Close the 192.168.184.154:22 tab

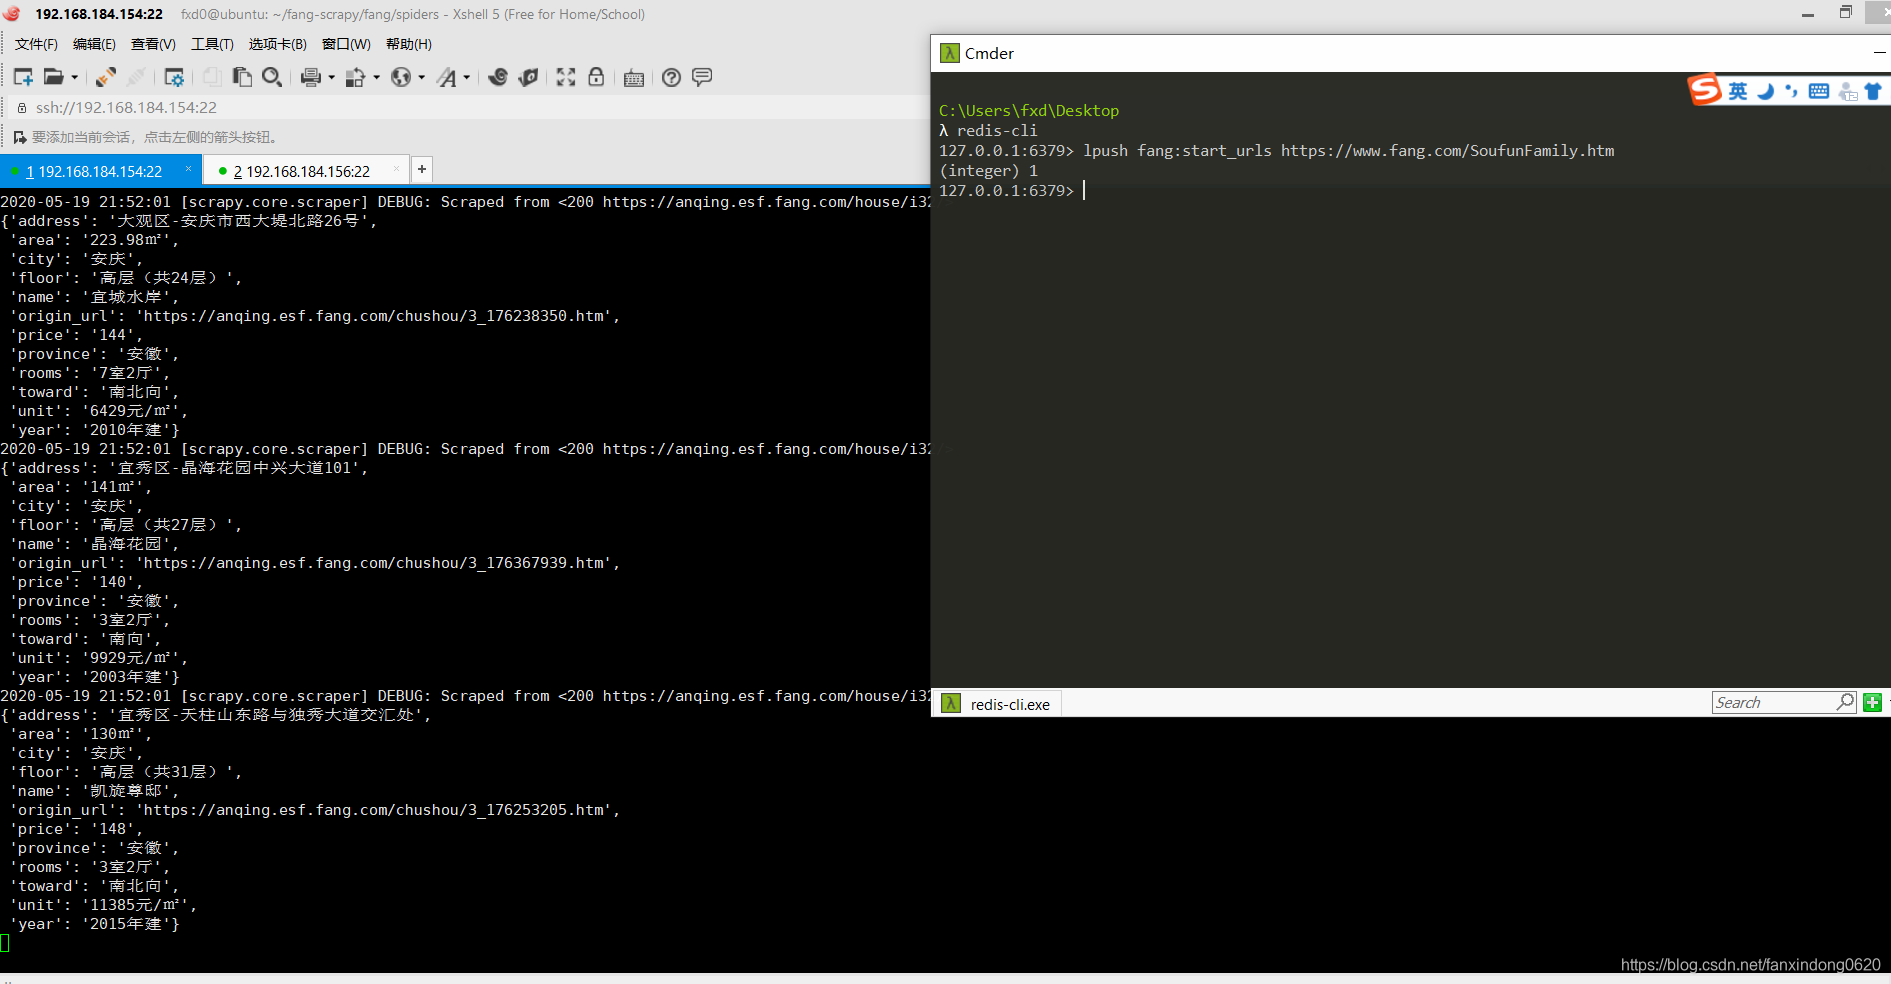click(x=188, y=169)
